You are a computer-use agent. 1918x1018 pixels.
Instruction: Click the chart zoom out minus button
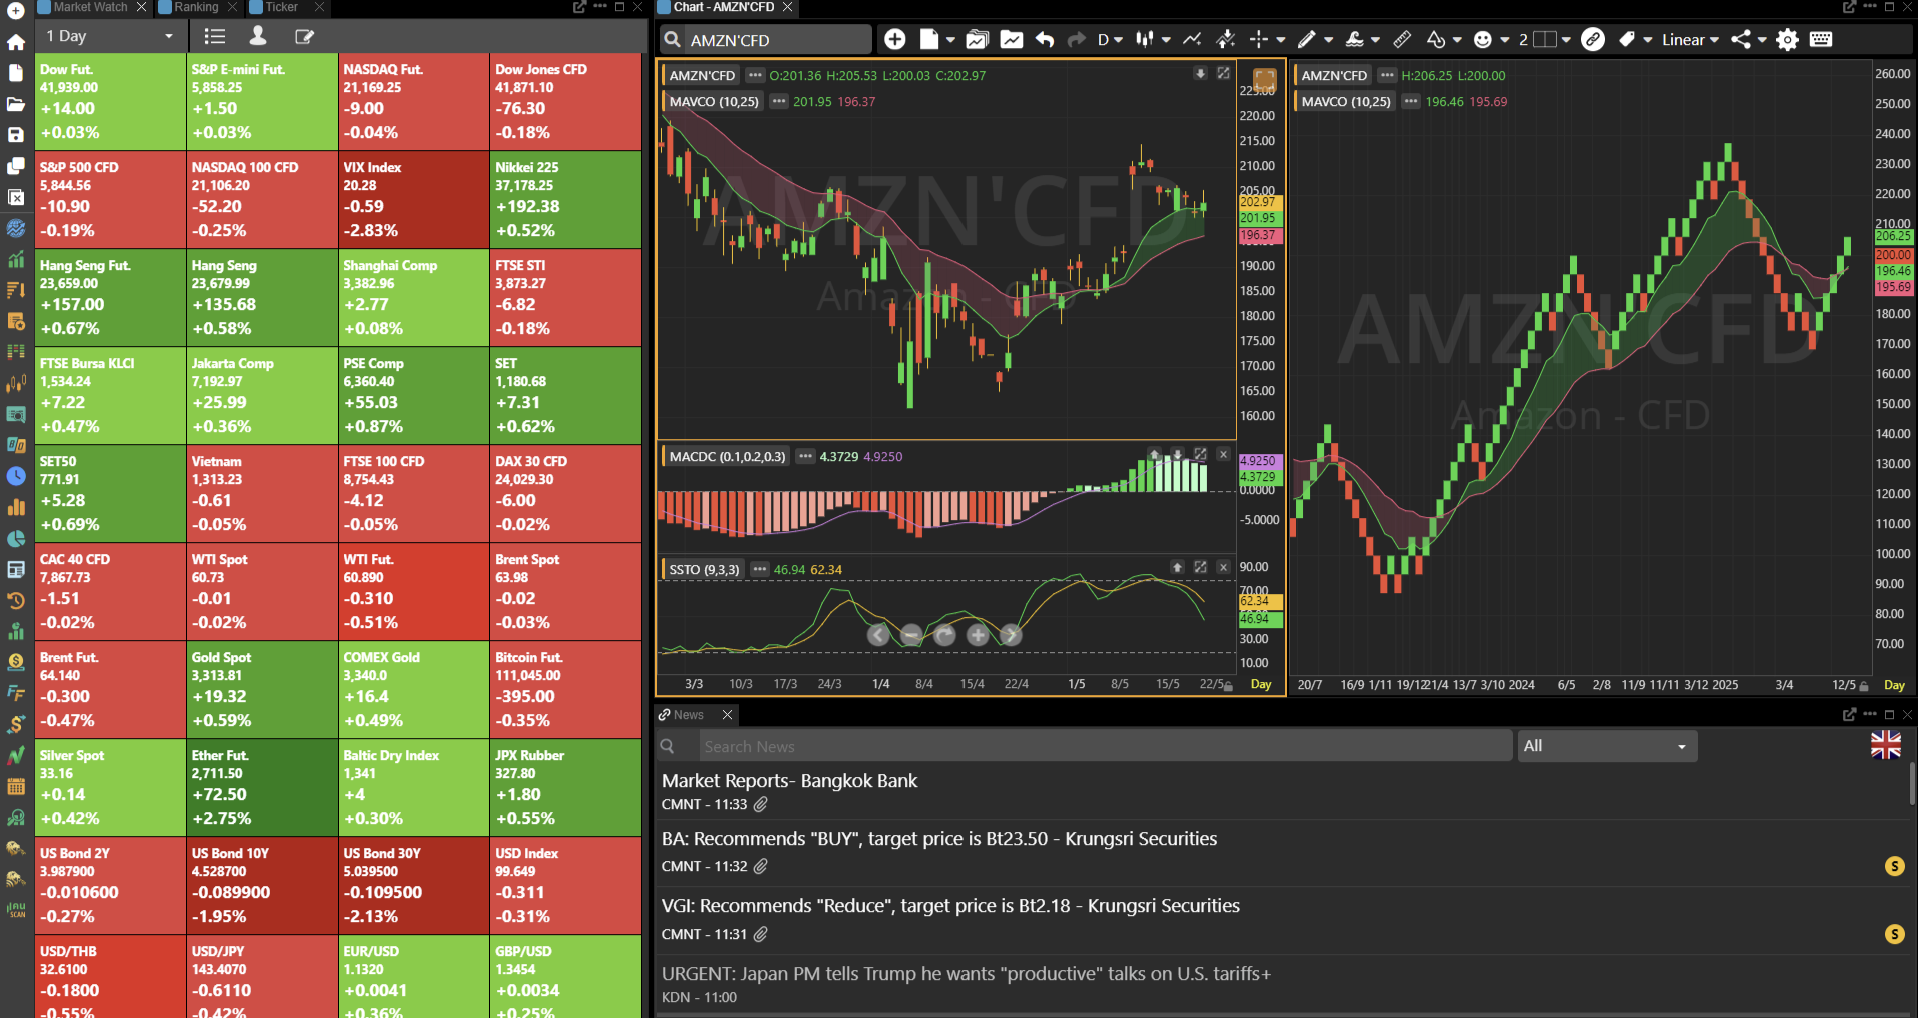click(911, 635)
